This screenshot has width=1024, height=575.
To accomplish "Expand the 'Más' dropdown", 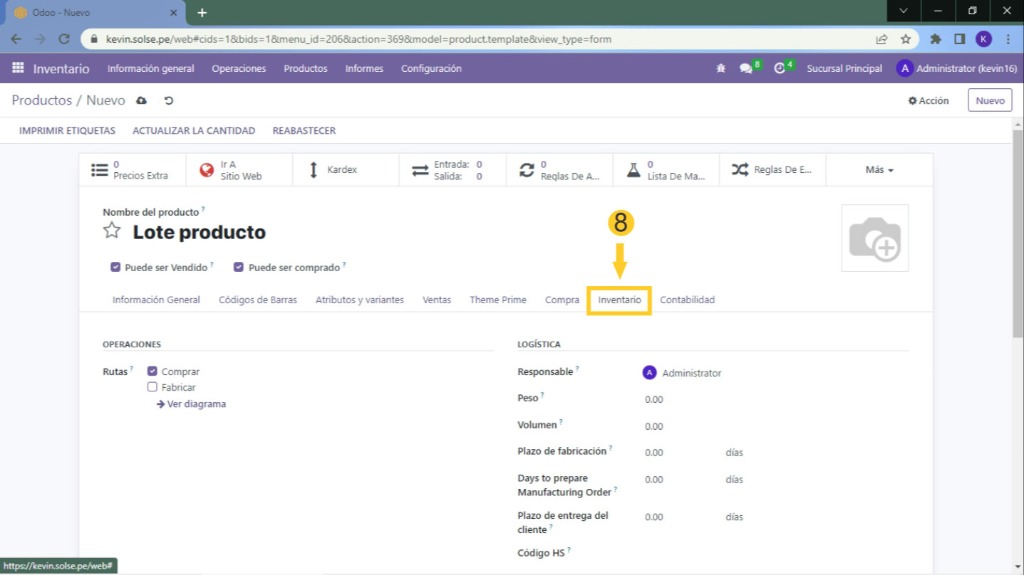I will point(879,170).
